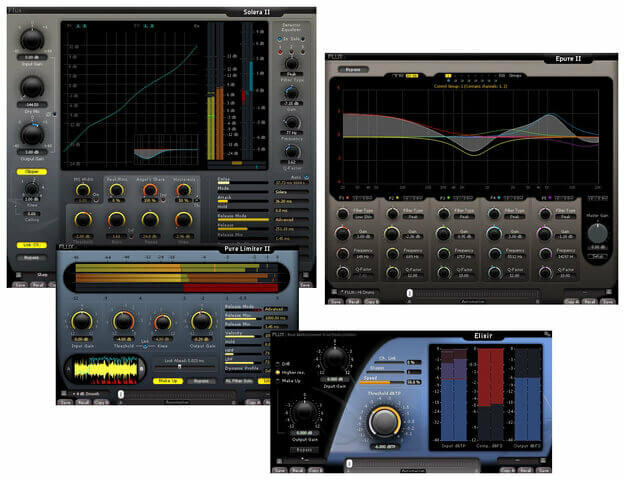
Task: Open the F5 Filter Type dropdown in Epure II
Action: (x=565, y=217)
